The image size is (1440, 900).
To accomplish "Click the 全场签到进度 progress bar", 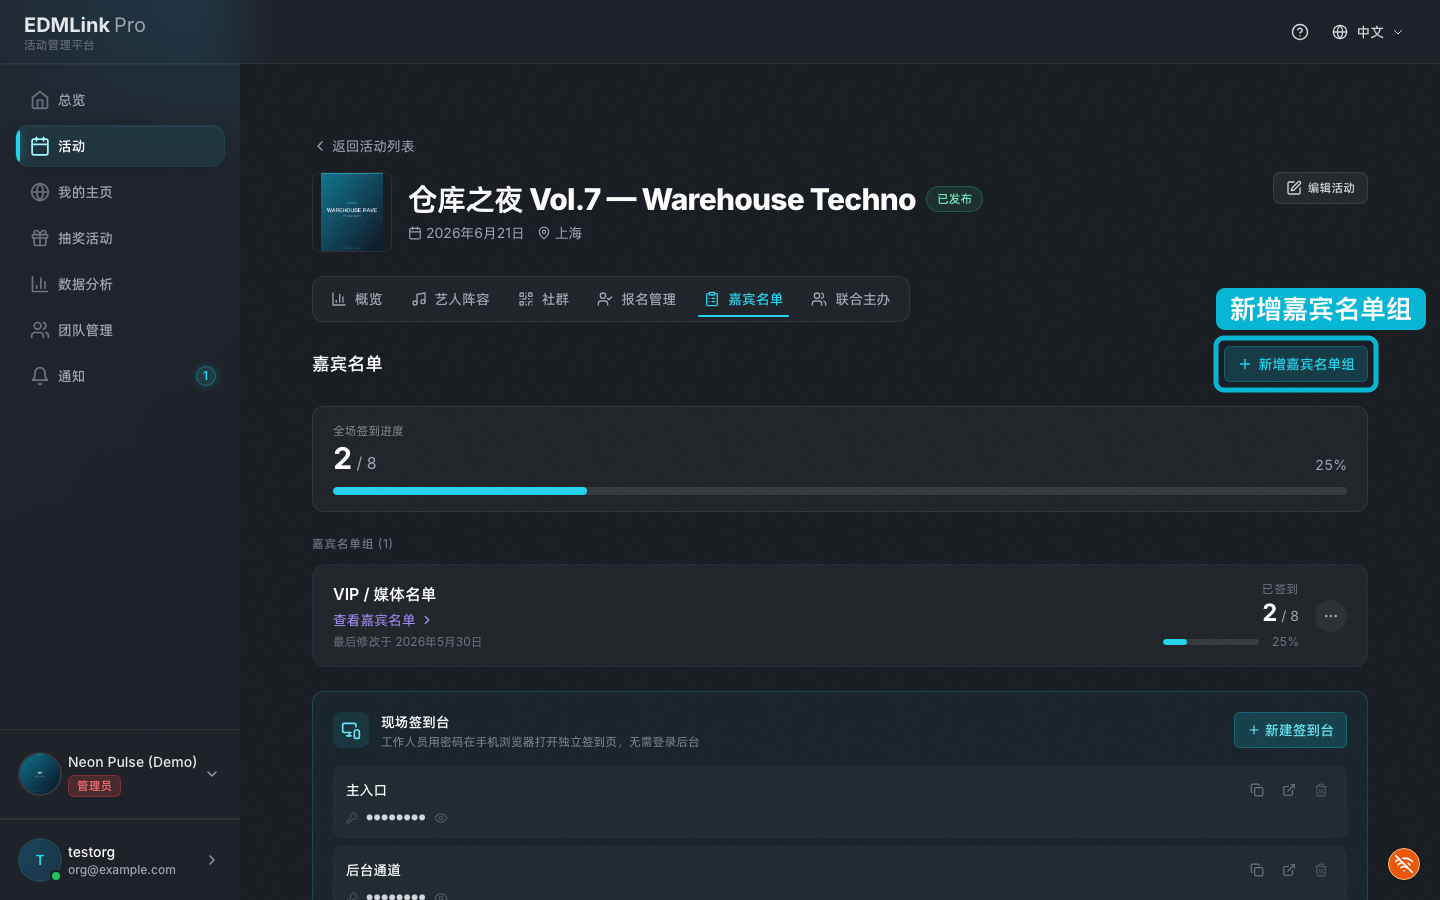I will coord(840,491).
